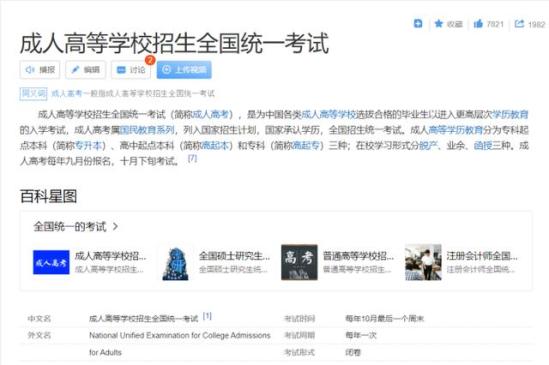The height and width of the screenshot is (365, 549).
Task: Follow the 脱产 link
Action: coord(429,145)
